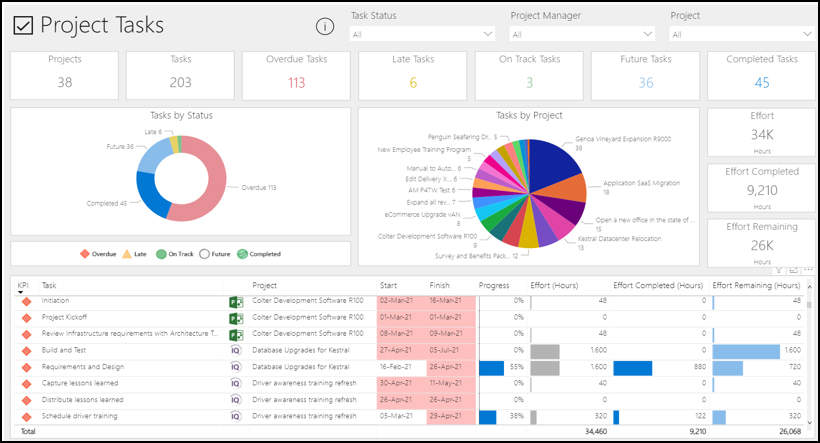Image resolution: width=820 pixels, height=443 pixels.
Task: Click the table vertical scrollbar thumb
Action: pyautogui.click(x=810, y=305)
